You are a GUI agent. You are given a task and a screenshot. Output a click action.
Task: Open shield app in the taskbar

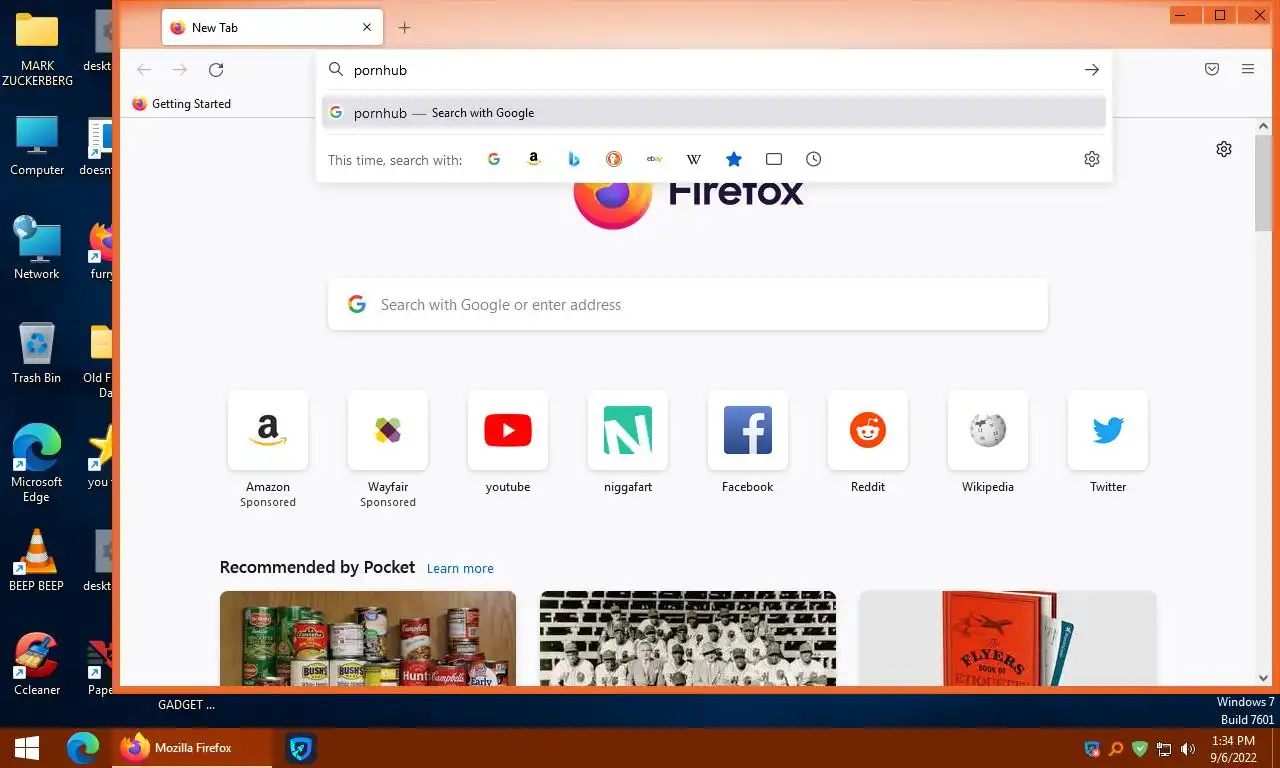click(x=301, y=747)
